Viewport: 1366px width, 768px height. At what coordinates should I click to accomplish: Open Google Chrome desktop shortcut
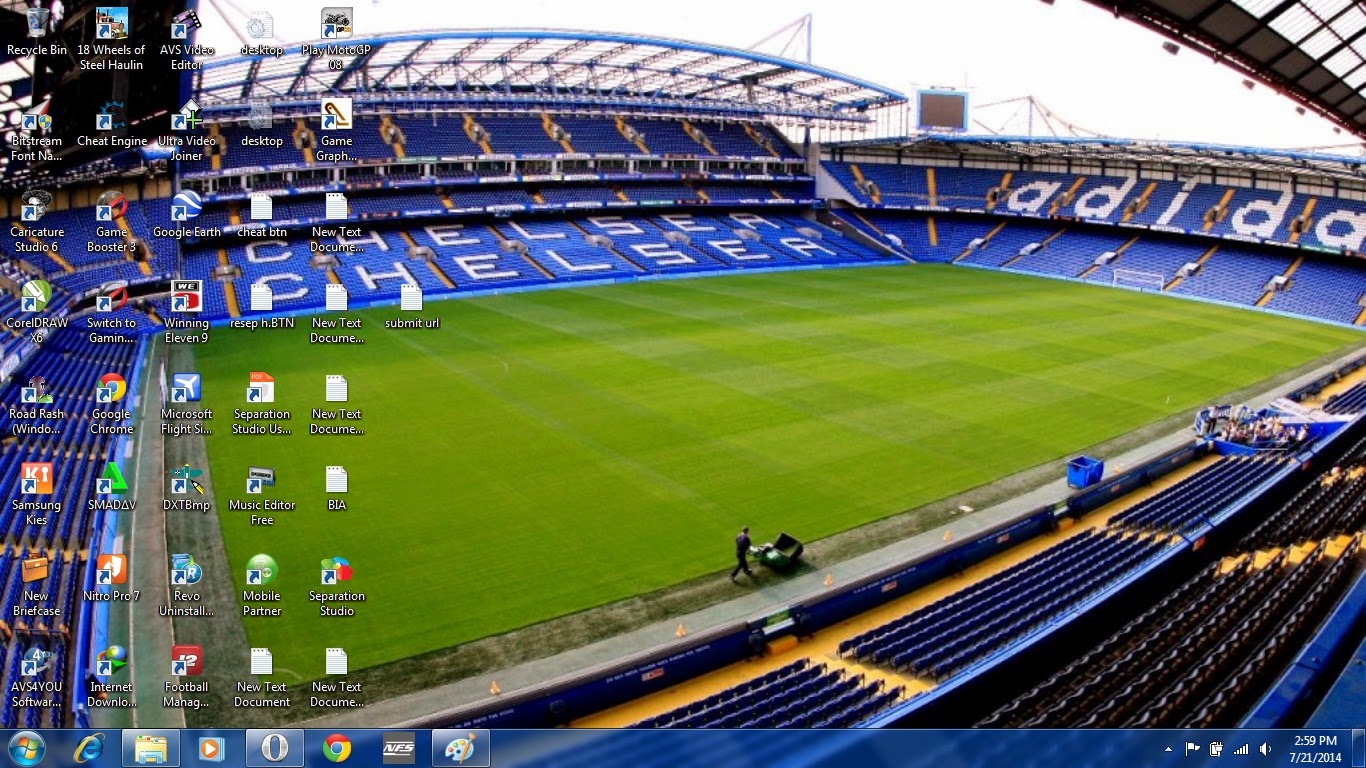click(x=112, y=403)
